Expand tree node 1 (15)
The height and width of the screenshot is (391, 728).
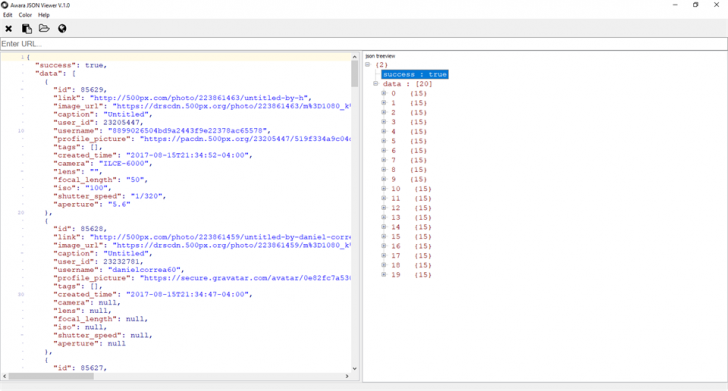(384, 103)
